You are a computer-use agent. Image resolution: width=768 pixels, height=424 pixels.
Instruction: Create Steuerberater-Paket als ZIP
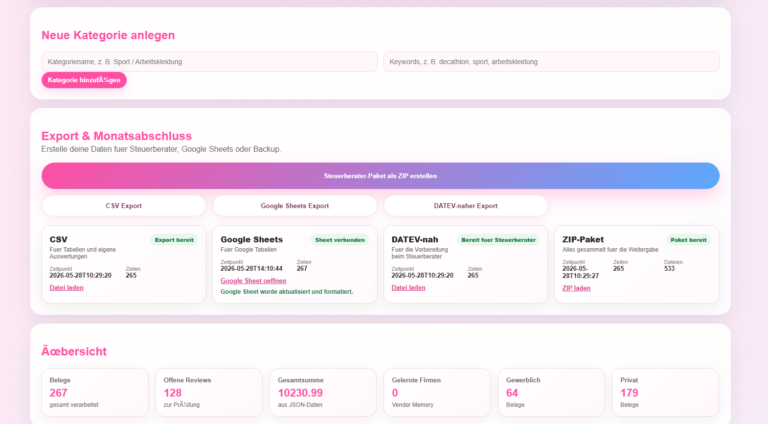(380, 176)
